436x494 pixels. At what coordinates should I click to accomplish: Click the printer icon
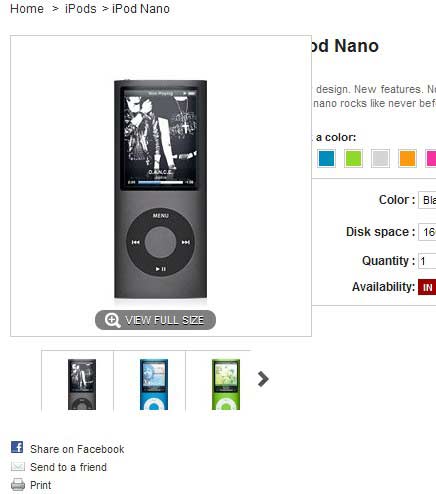coord(18,484)
